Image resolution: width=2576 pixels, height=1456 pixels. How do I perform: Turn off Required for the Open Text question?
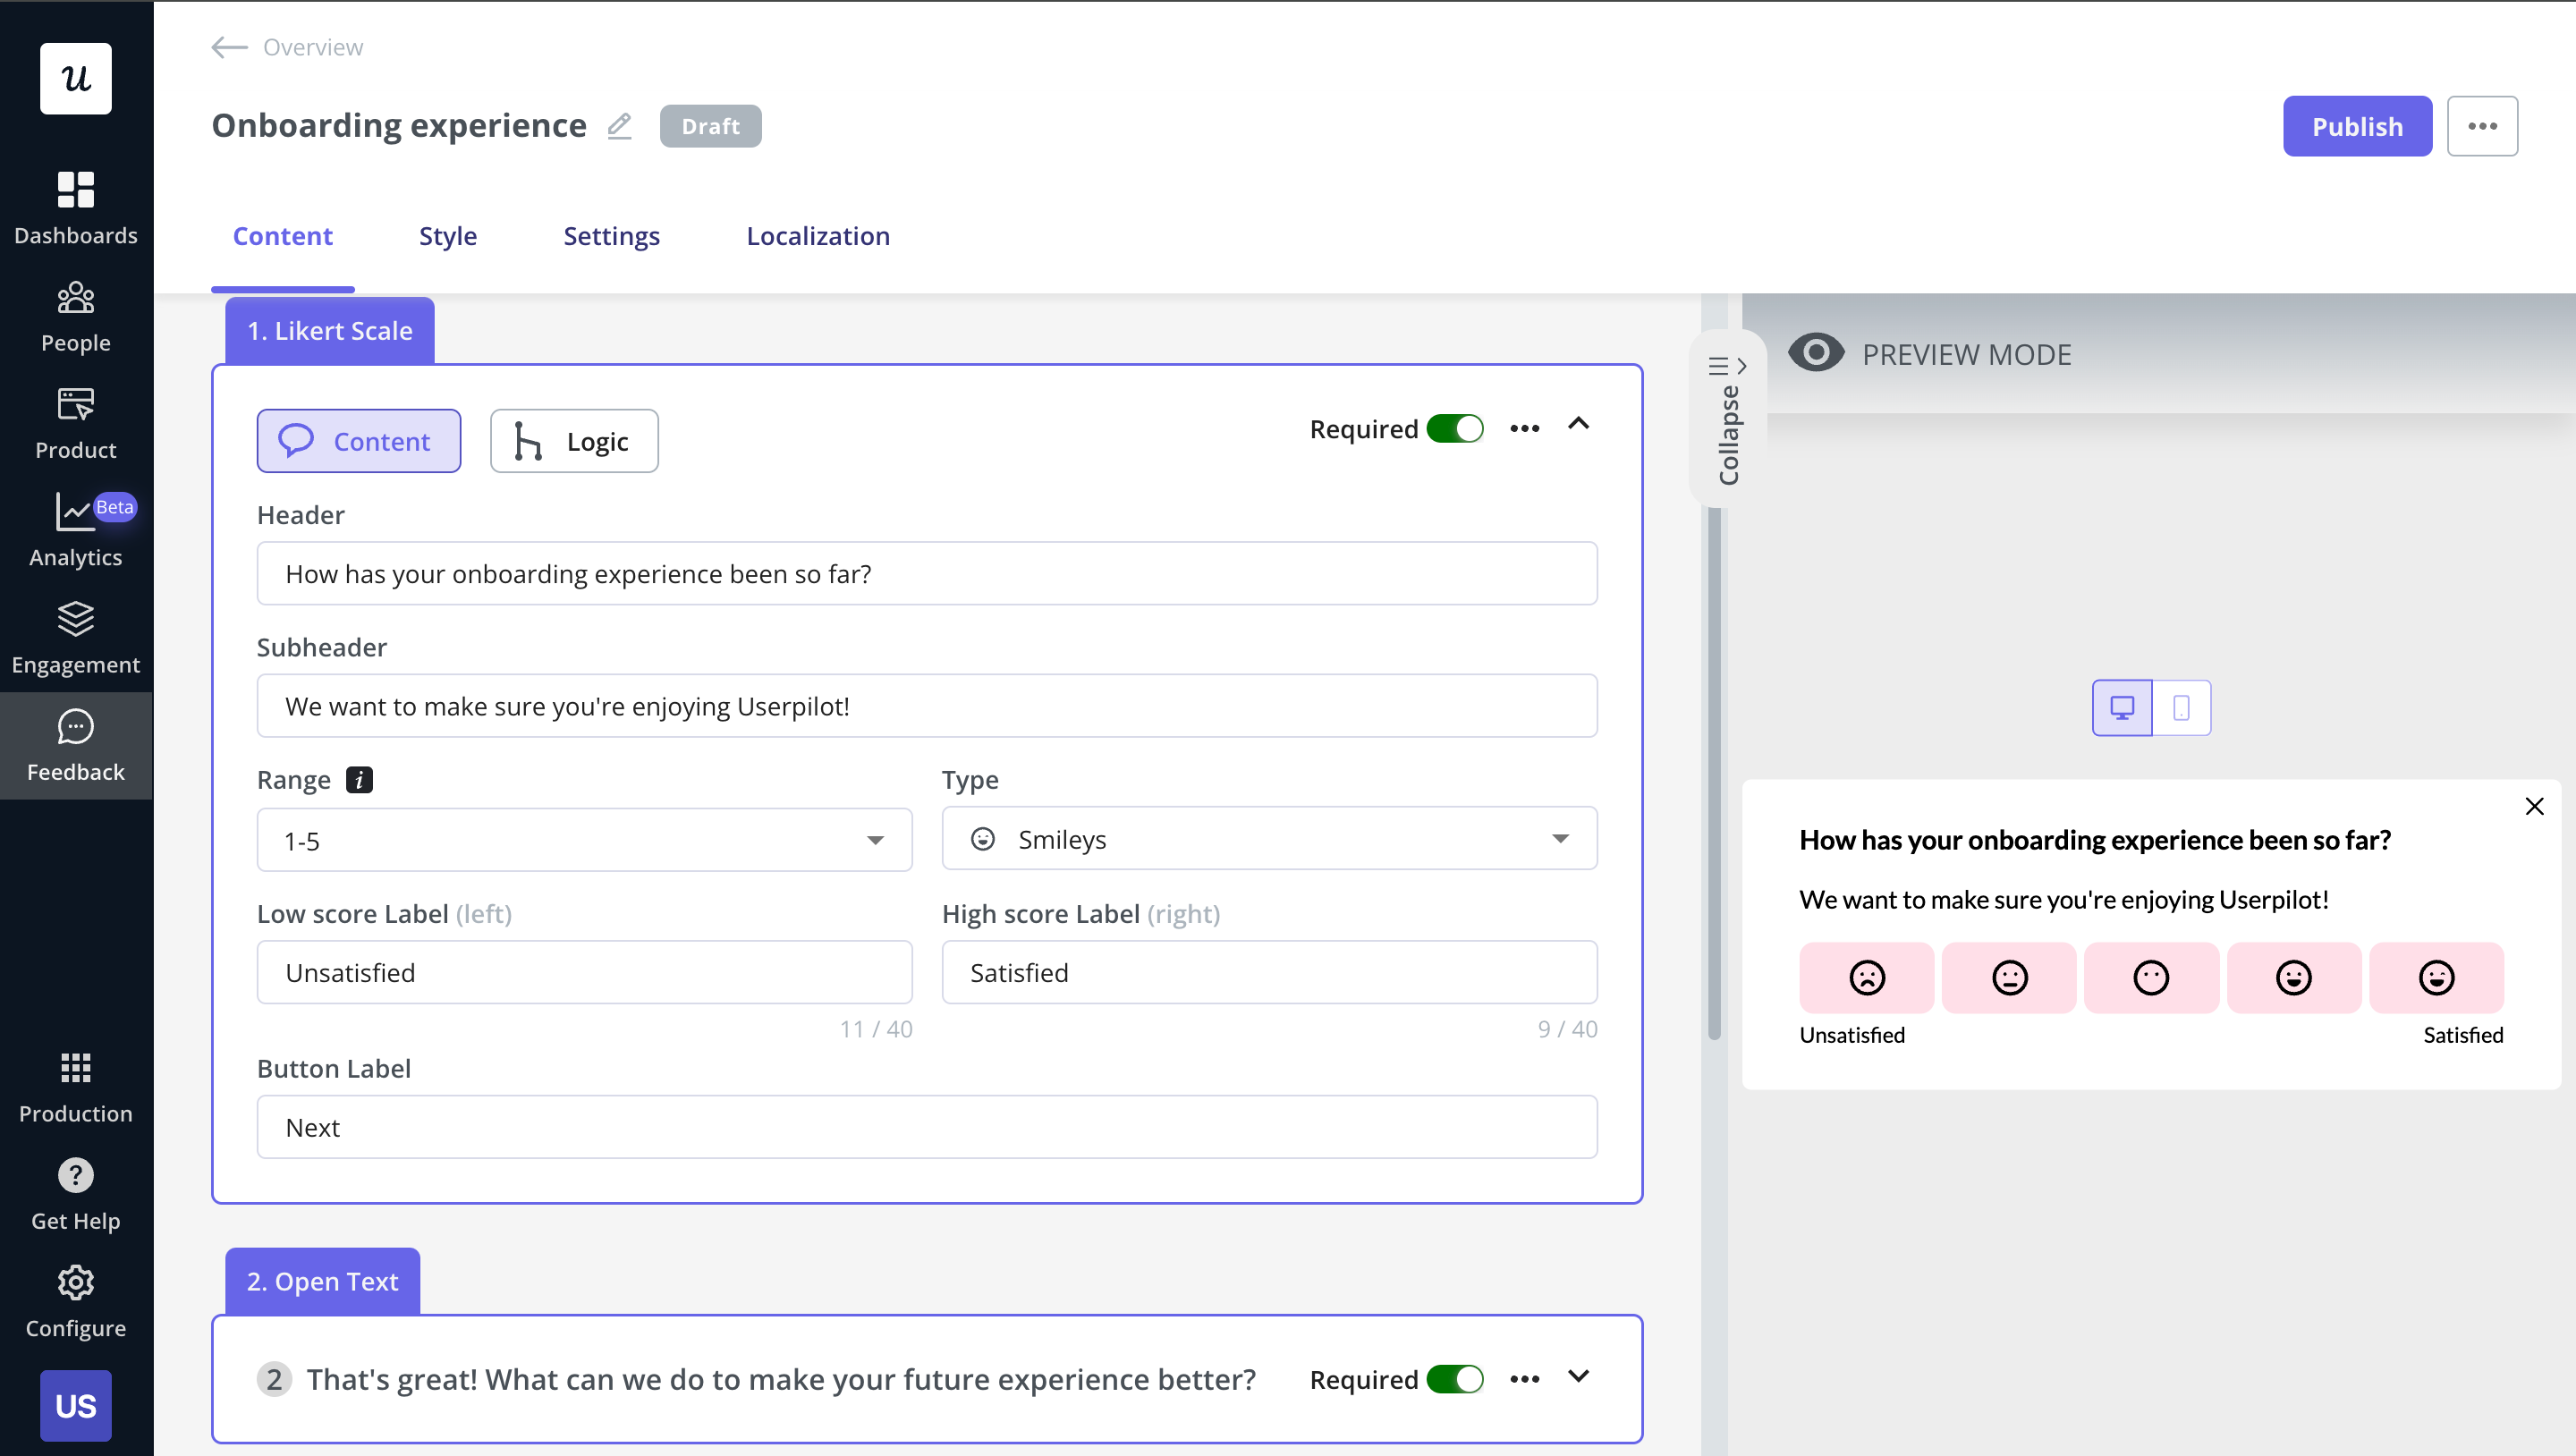(x=1456, y=1379)
